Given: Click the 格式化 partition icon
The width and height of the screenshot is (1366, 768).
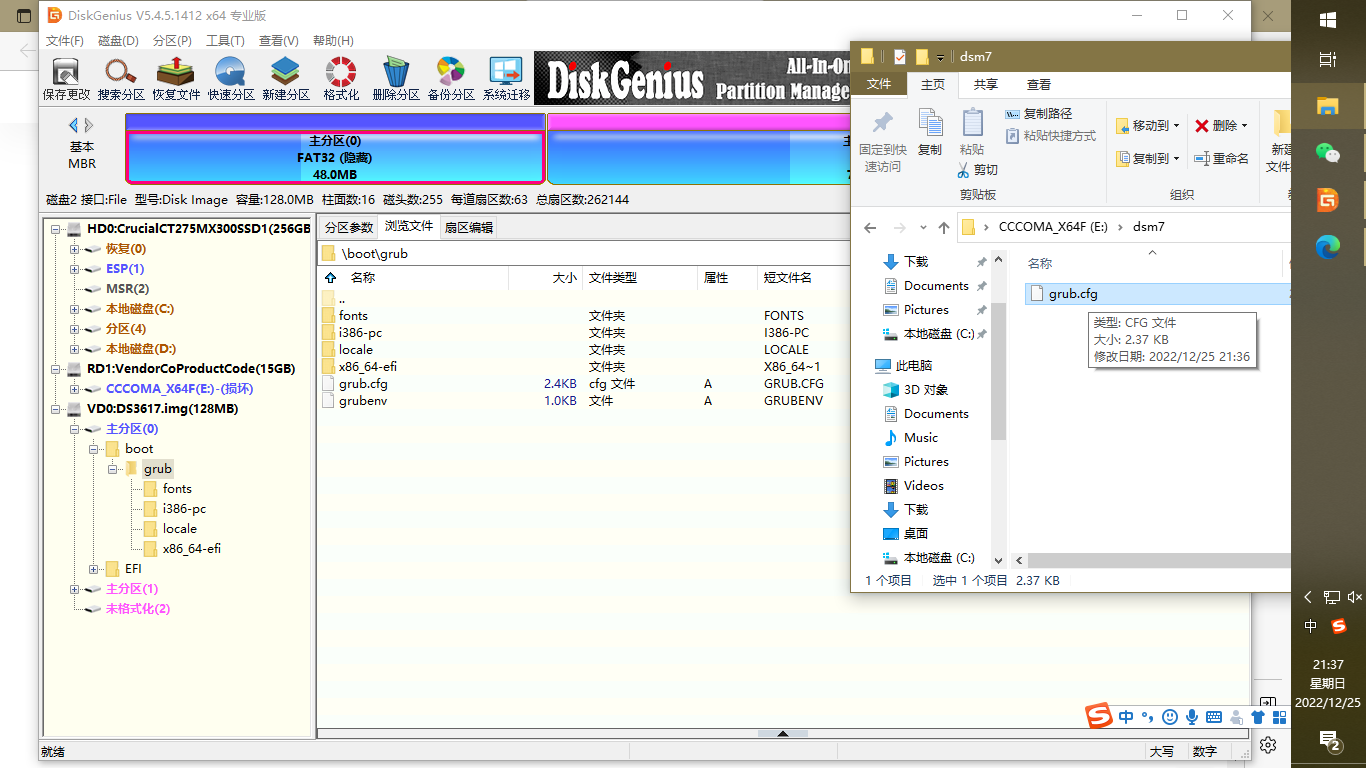Looking at the screenshot, I should pos(341,75).
